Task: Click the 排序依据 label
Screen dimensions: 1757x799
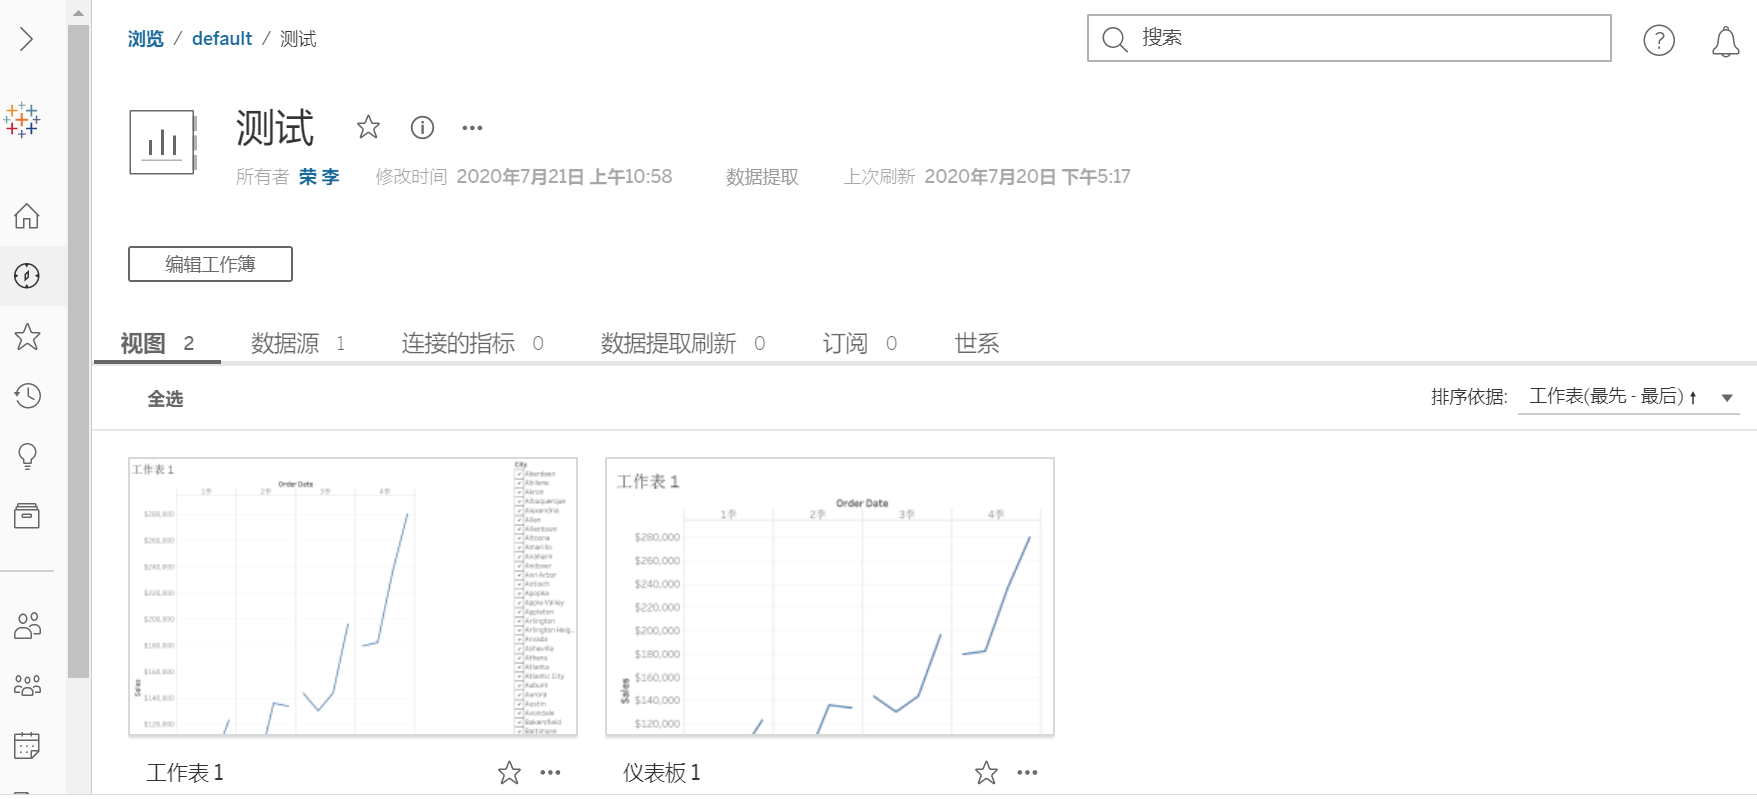Action: [x=1469, y=397]
